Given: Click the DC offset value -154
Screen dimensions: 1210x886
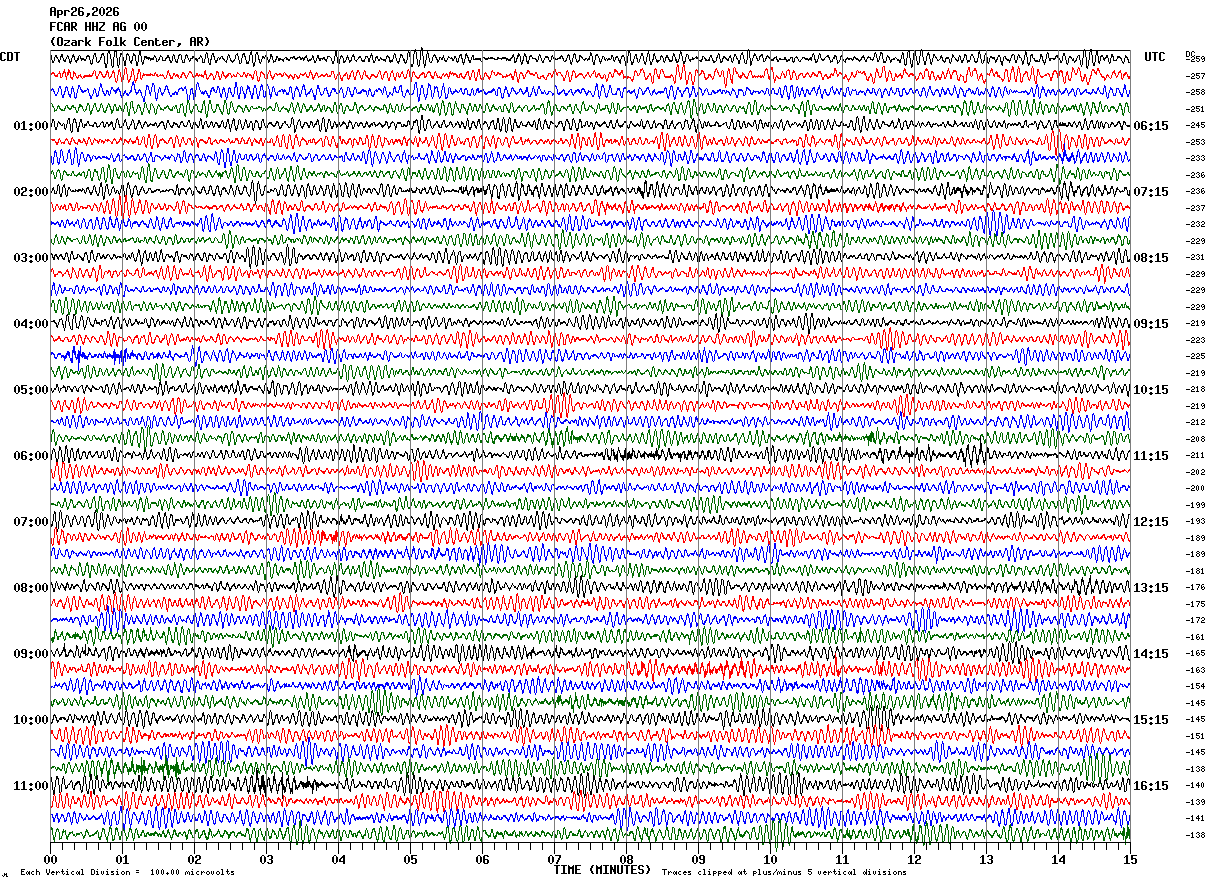Looking at the screenshot, I should coord(1195,687).
